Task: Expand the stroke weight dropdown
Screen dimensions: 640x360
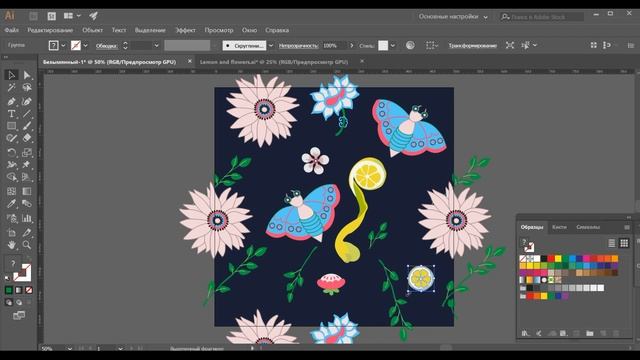Action: pos(156,45)
